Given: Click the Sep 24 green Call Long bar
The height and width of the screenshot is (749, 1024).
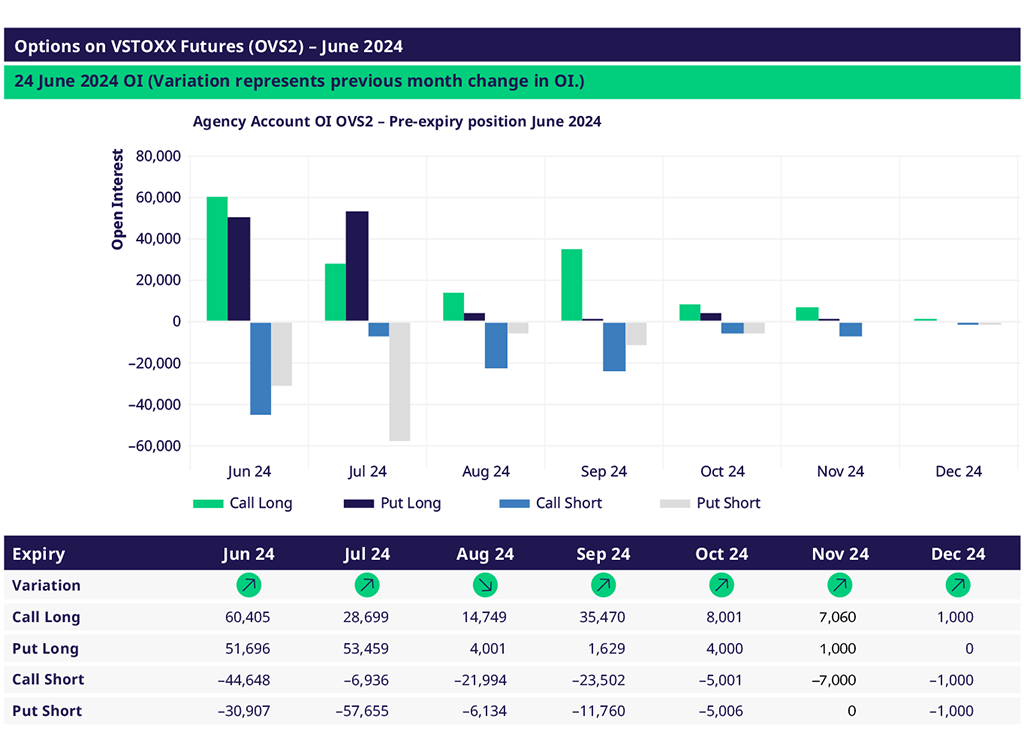Looking at the screenshot, I should [572, 285].
